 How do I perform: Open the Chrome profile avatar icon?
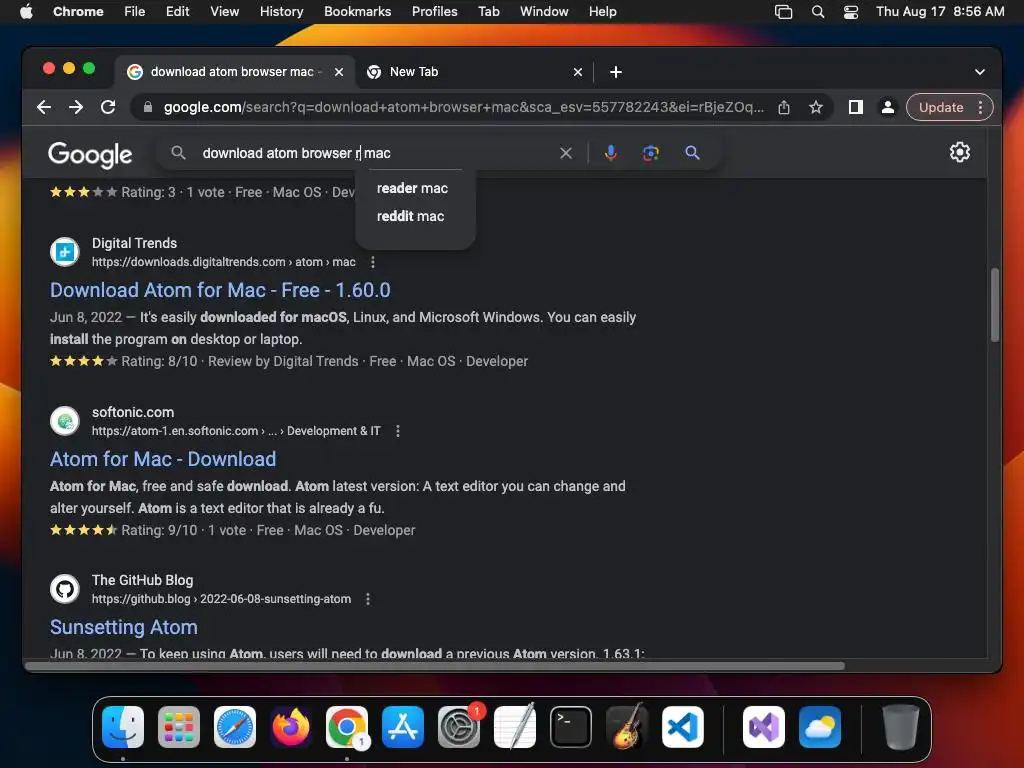coord(888,107)
